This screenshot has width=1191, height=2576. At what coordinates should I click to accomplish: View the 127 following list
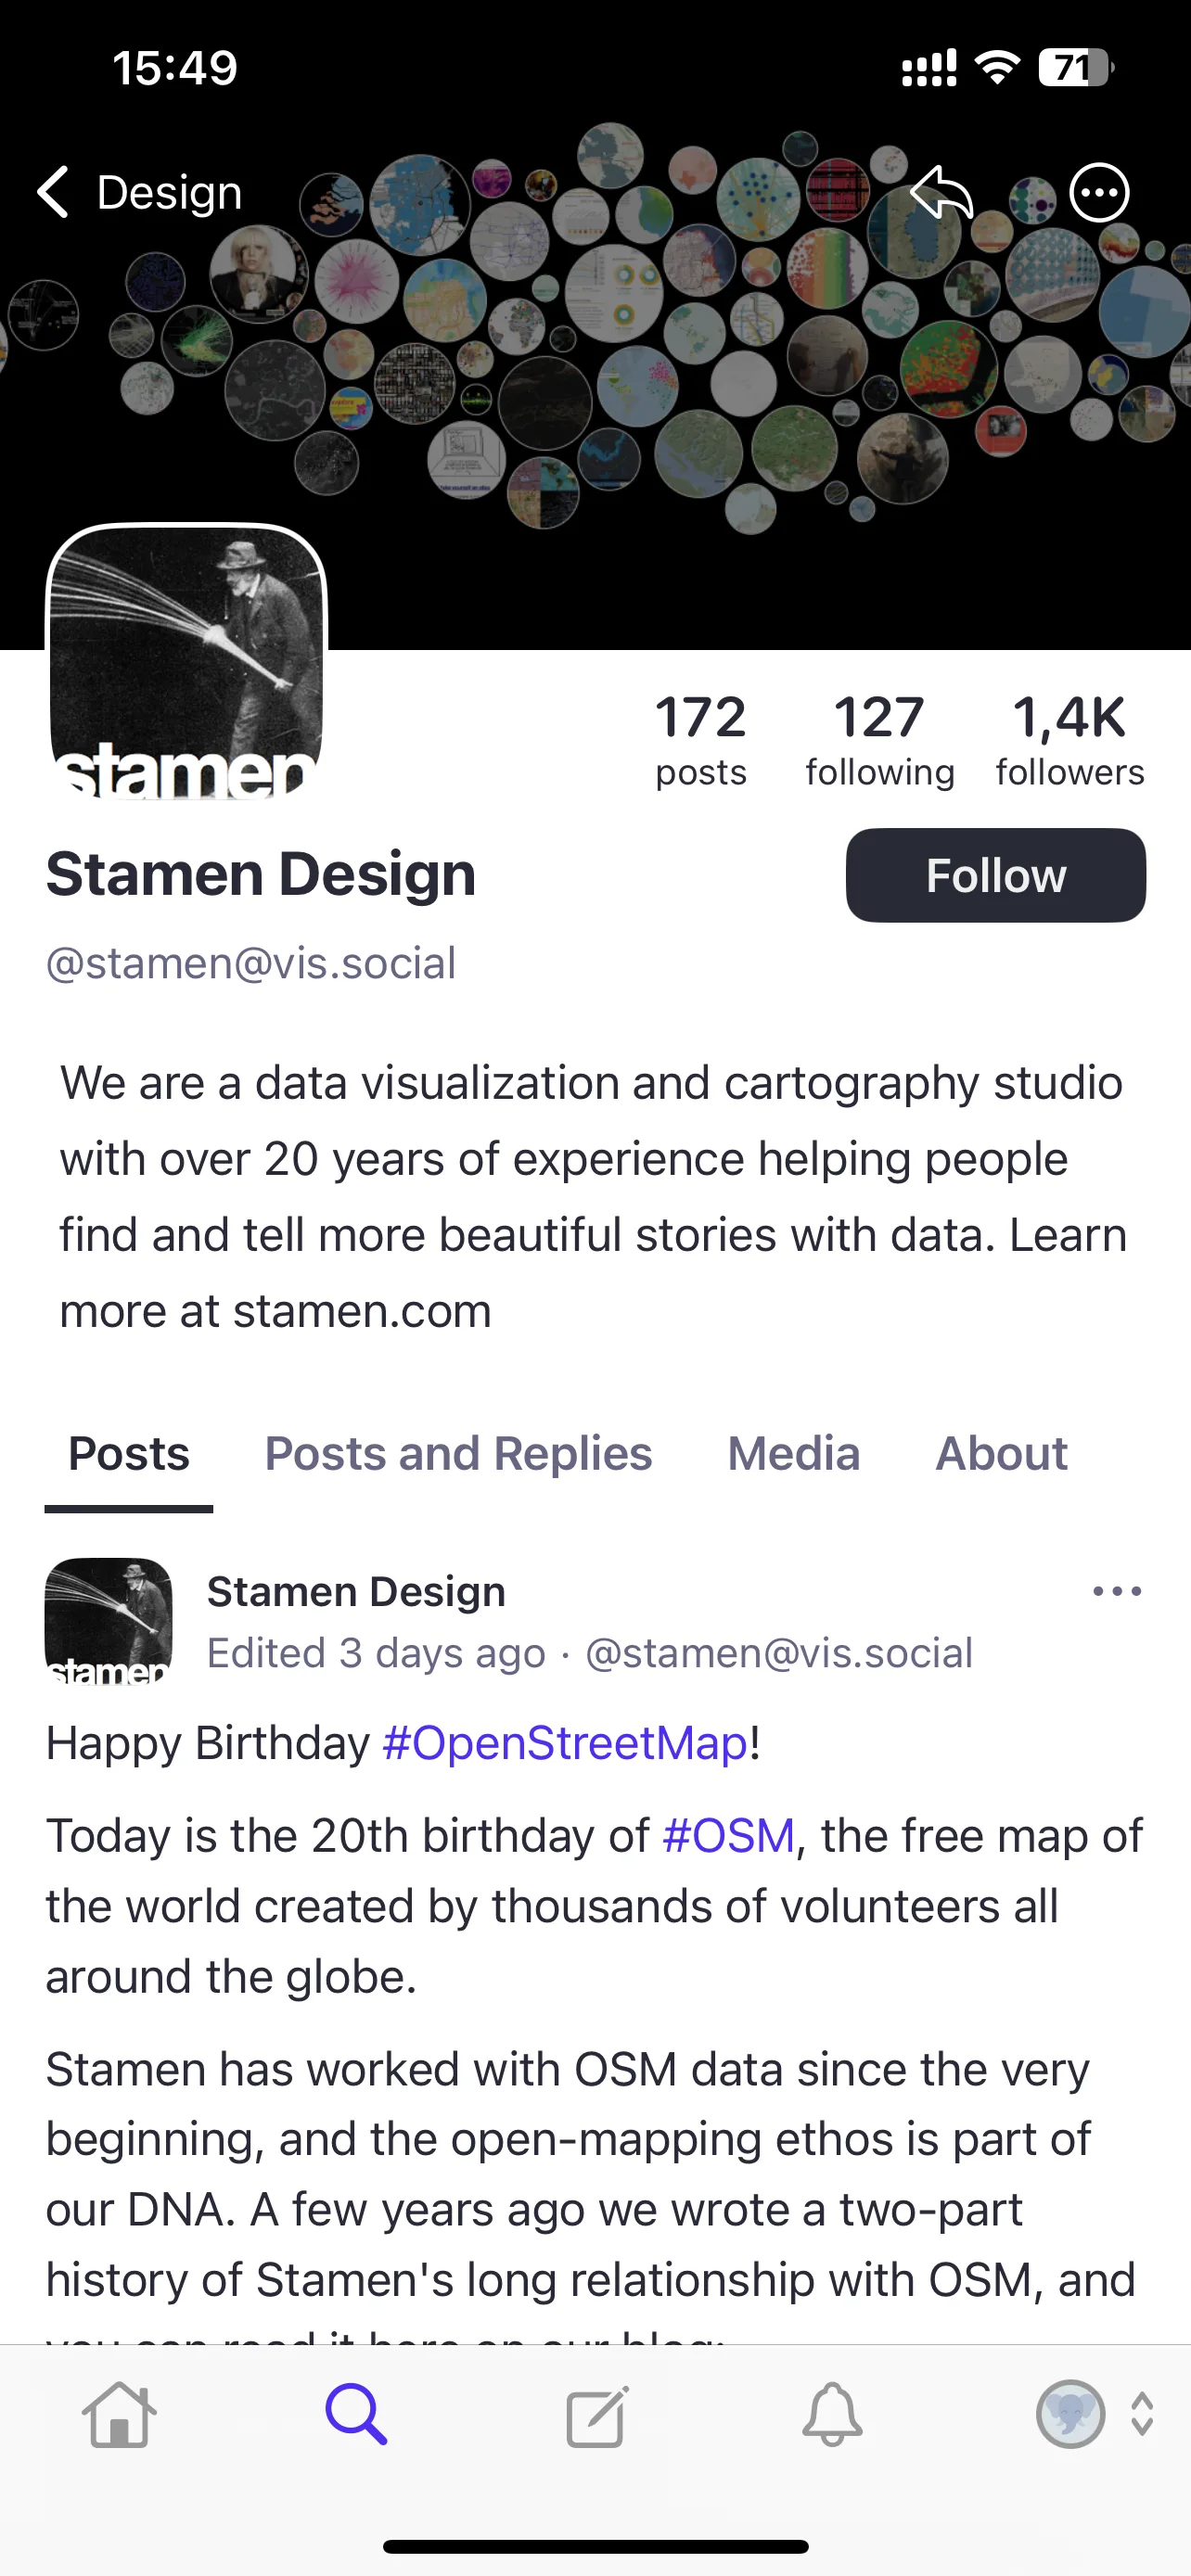(x=880, y=740)
